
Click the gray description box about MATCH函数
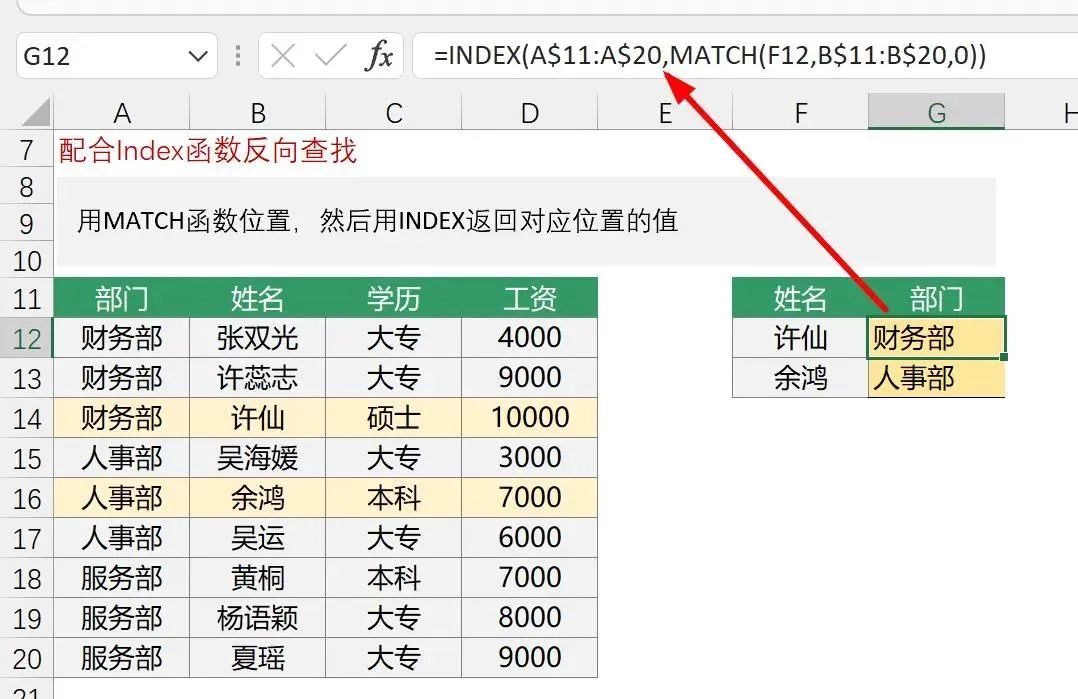tap(525, 221)
